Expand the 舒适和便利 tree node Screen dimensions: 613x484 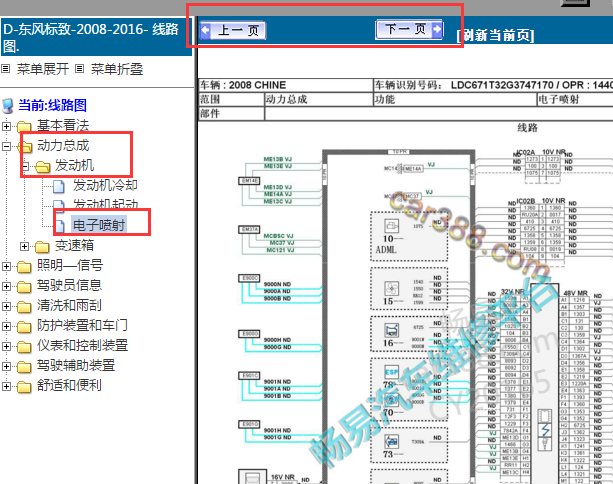point(6,386)
